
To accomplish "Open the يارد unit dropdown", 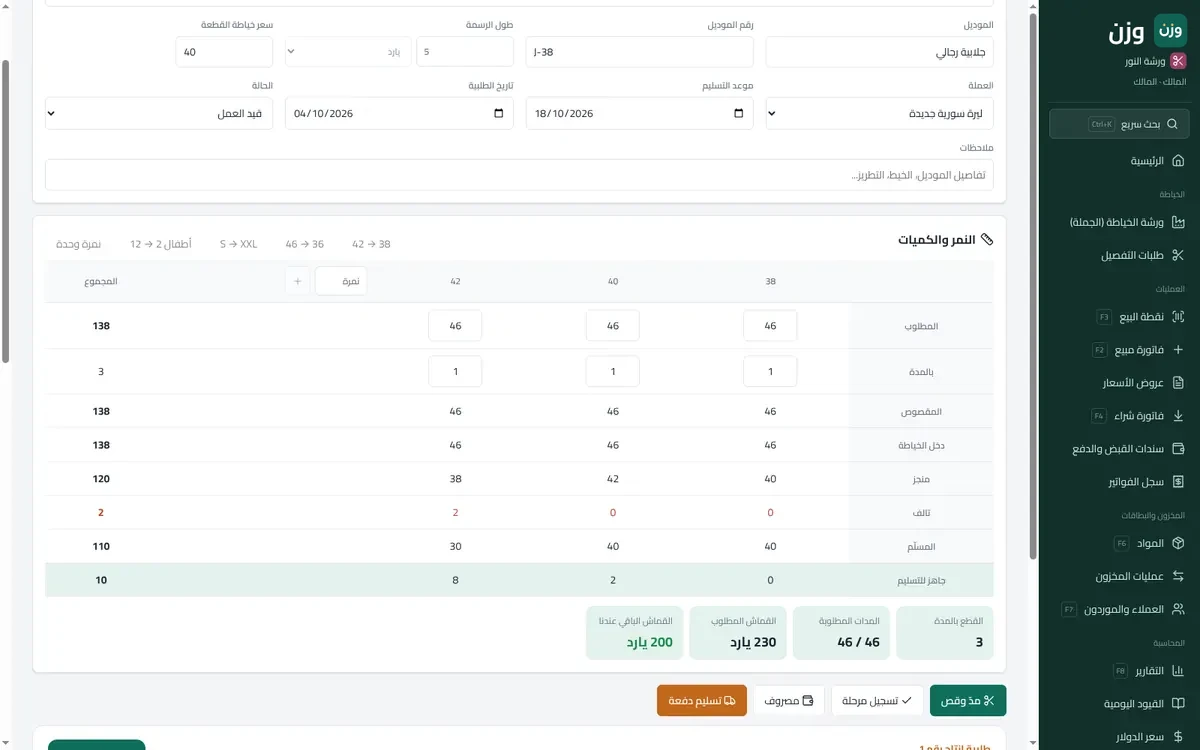I will point(348,52).
